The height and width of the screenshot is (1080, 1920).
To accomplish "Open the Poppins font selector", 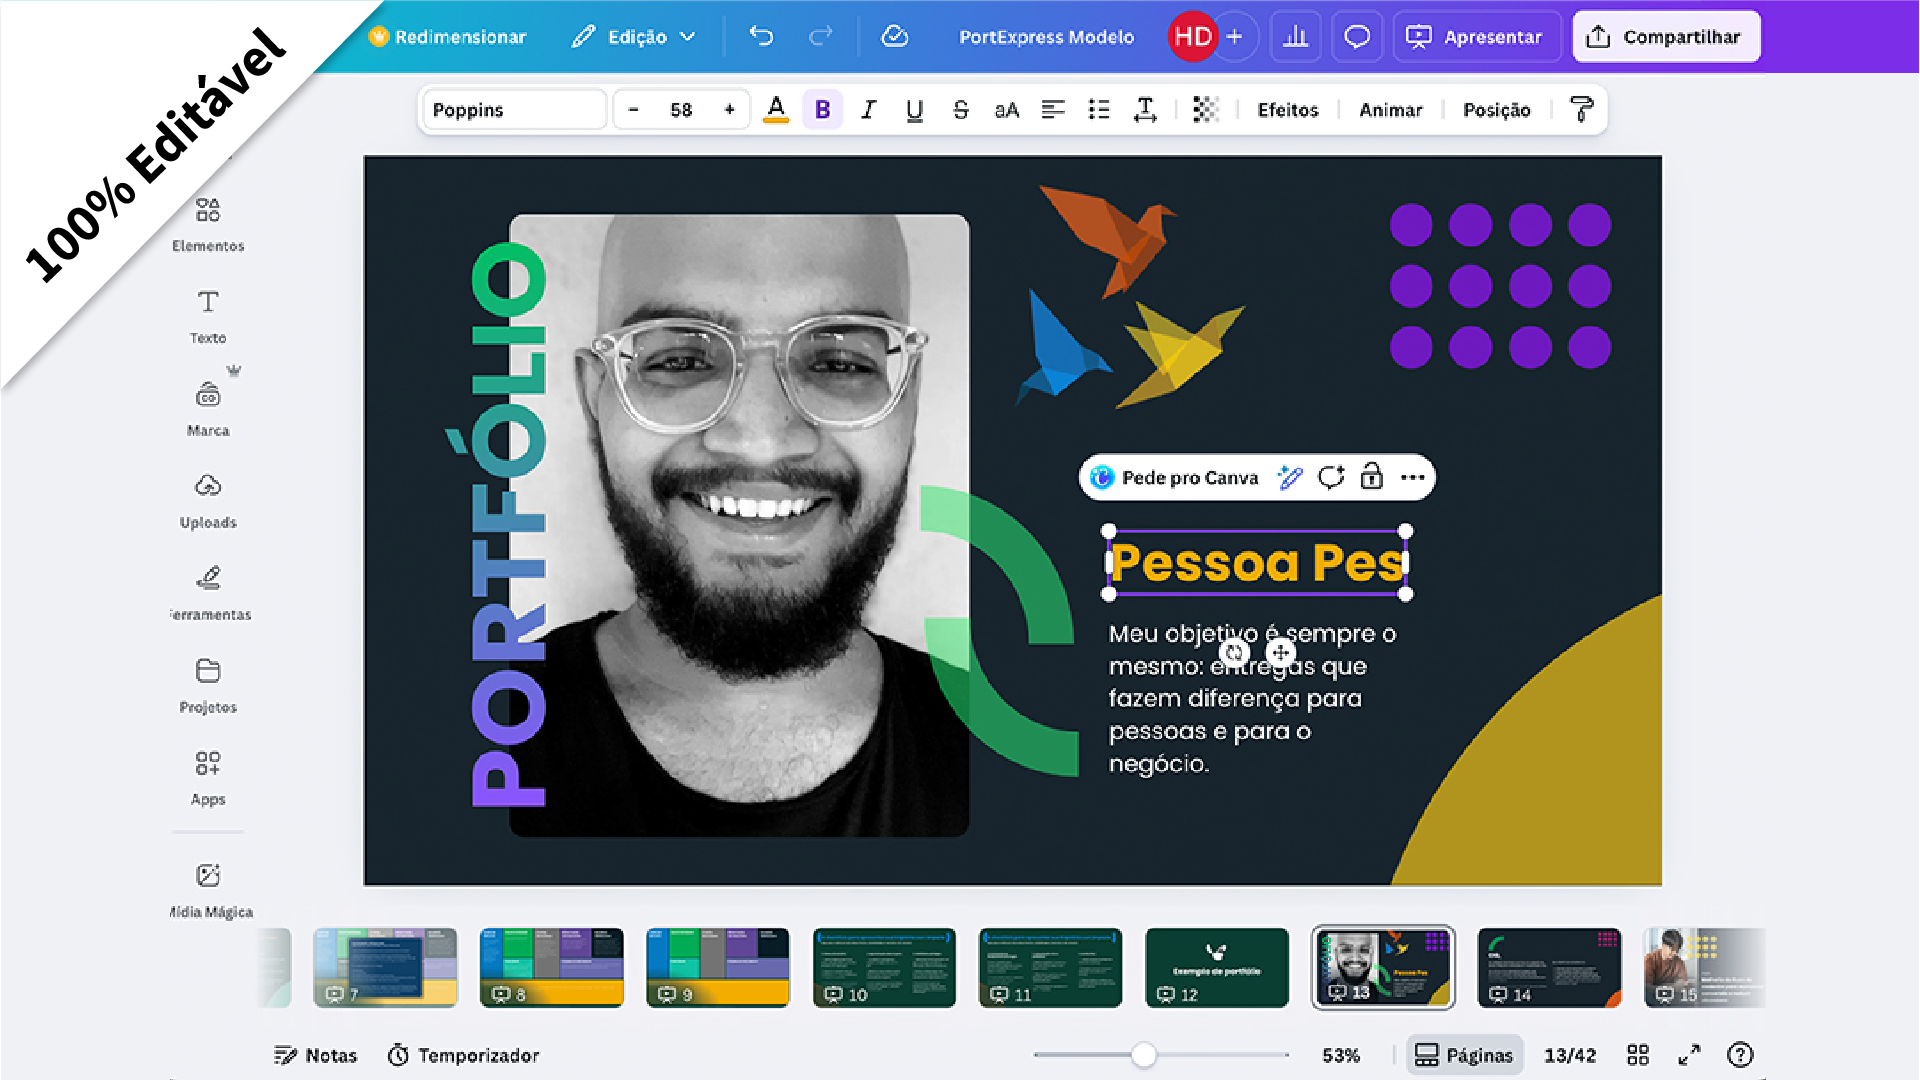I will click(514, 110).
